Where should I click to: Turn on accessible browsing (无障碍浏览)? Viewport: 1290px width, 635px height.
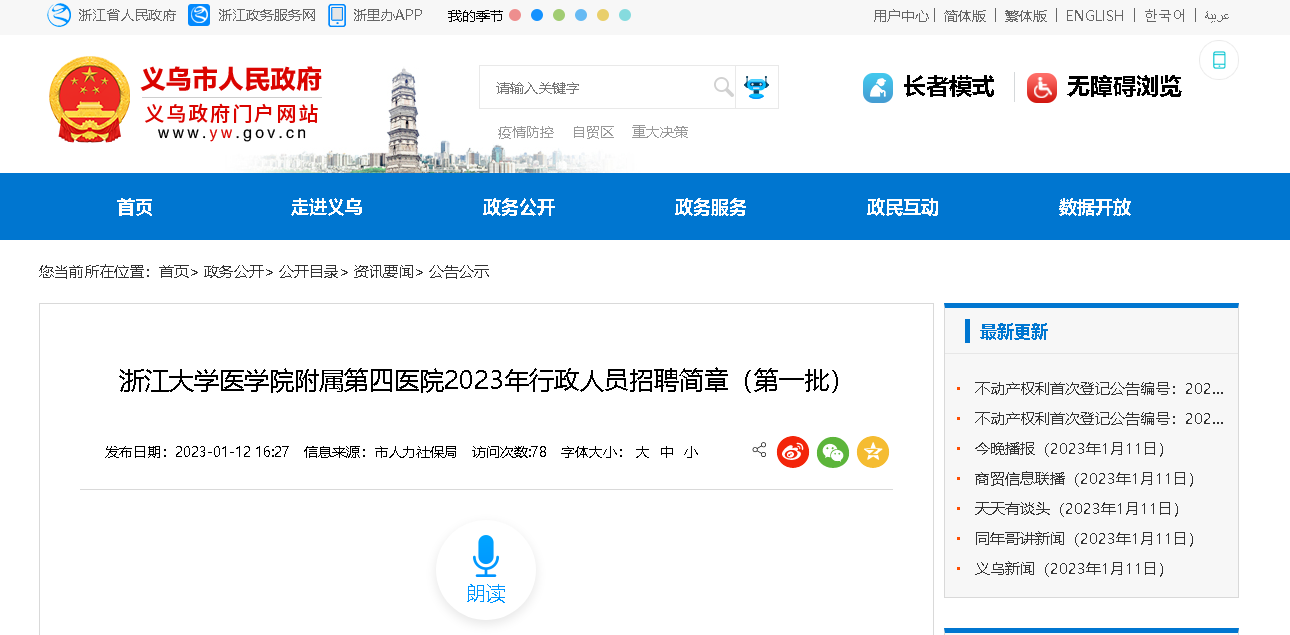1104,87
